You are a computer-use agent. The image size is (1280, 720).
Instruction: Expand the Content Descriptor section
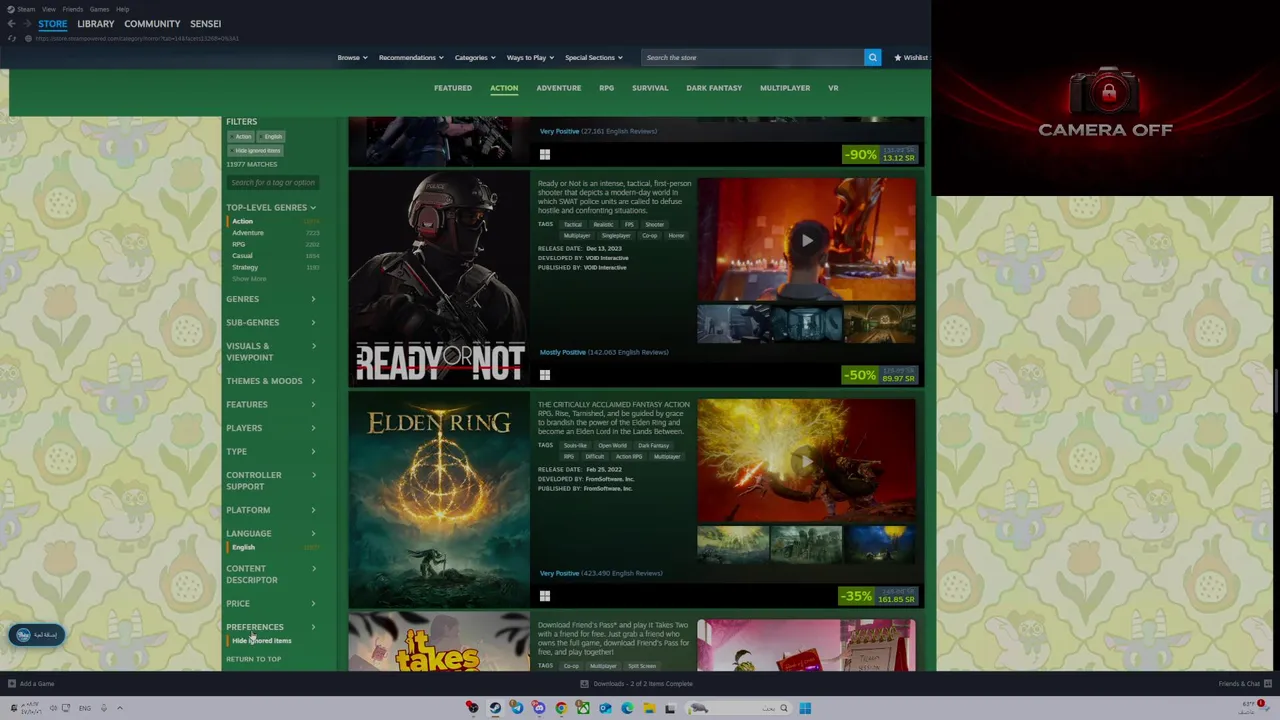tap(271, 574)
